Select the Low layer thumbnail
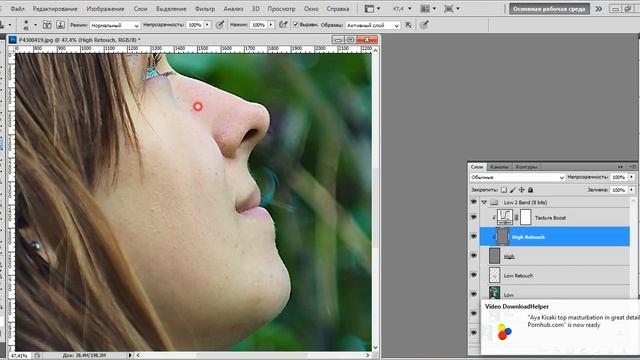Screen dimensions: 640x360 [494, 293]
